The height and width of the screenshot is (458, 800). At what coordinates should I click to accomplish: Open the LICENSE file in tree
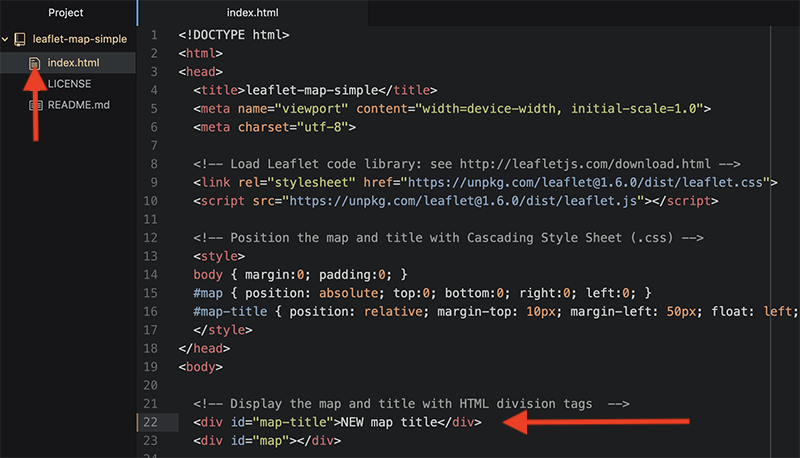point(69,84)
